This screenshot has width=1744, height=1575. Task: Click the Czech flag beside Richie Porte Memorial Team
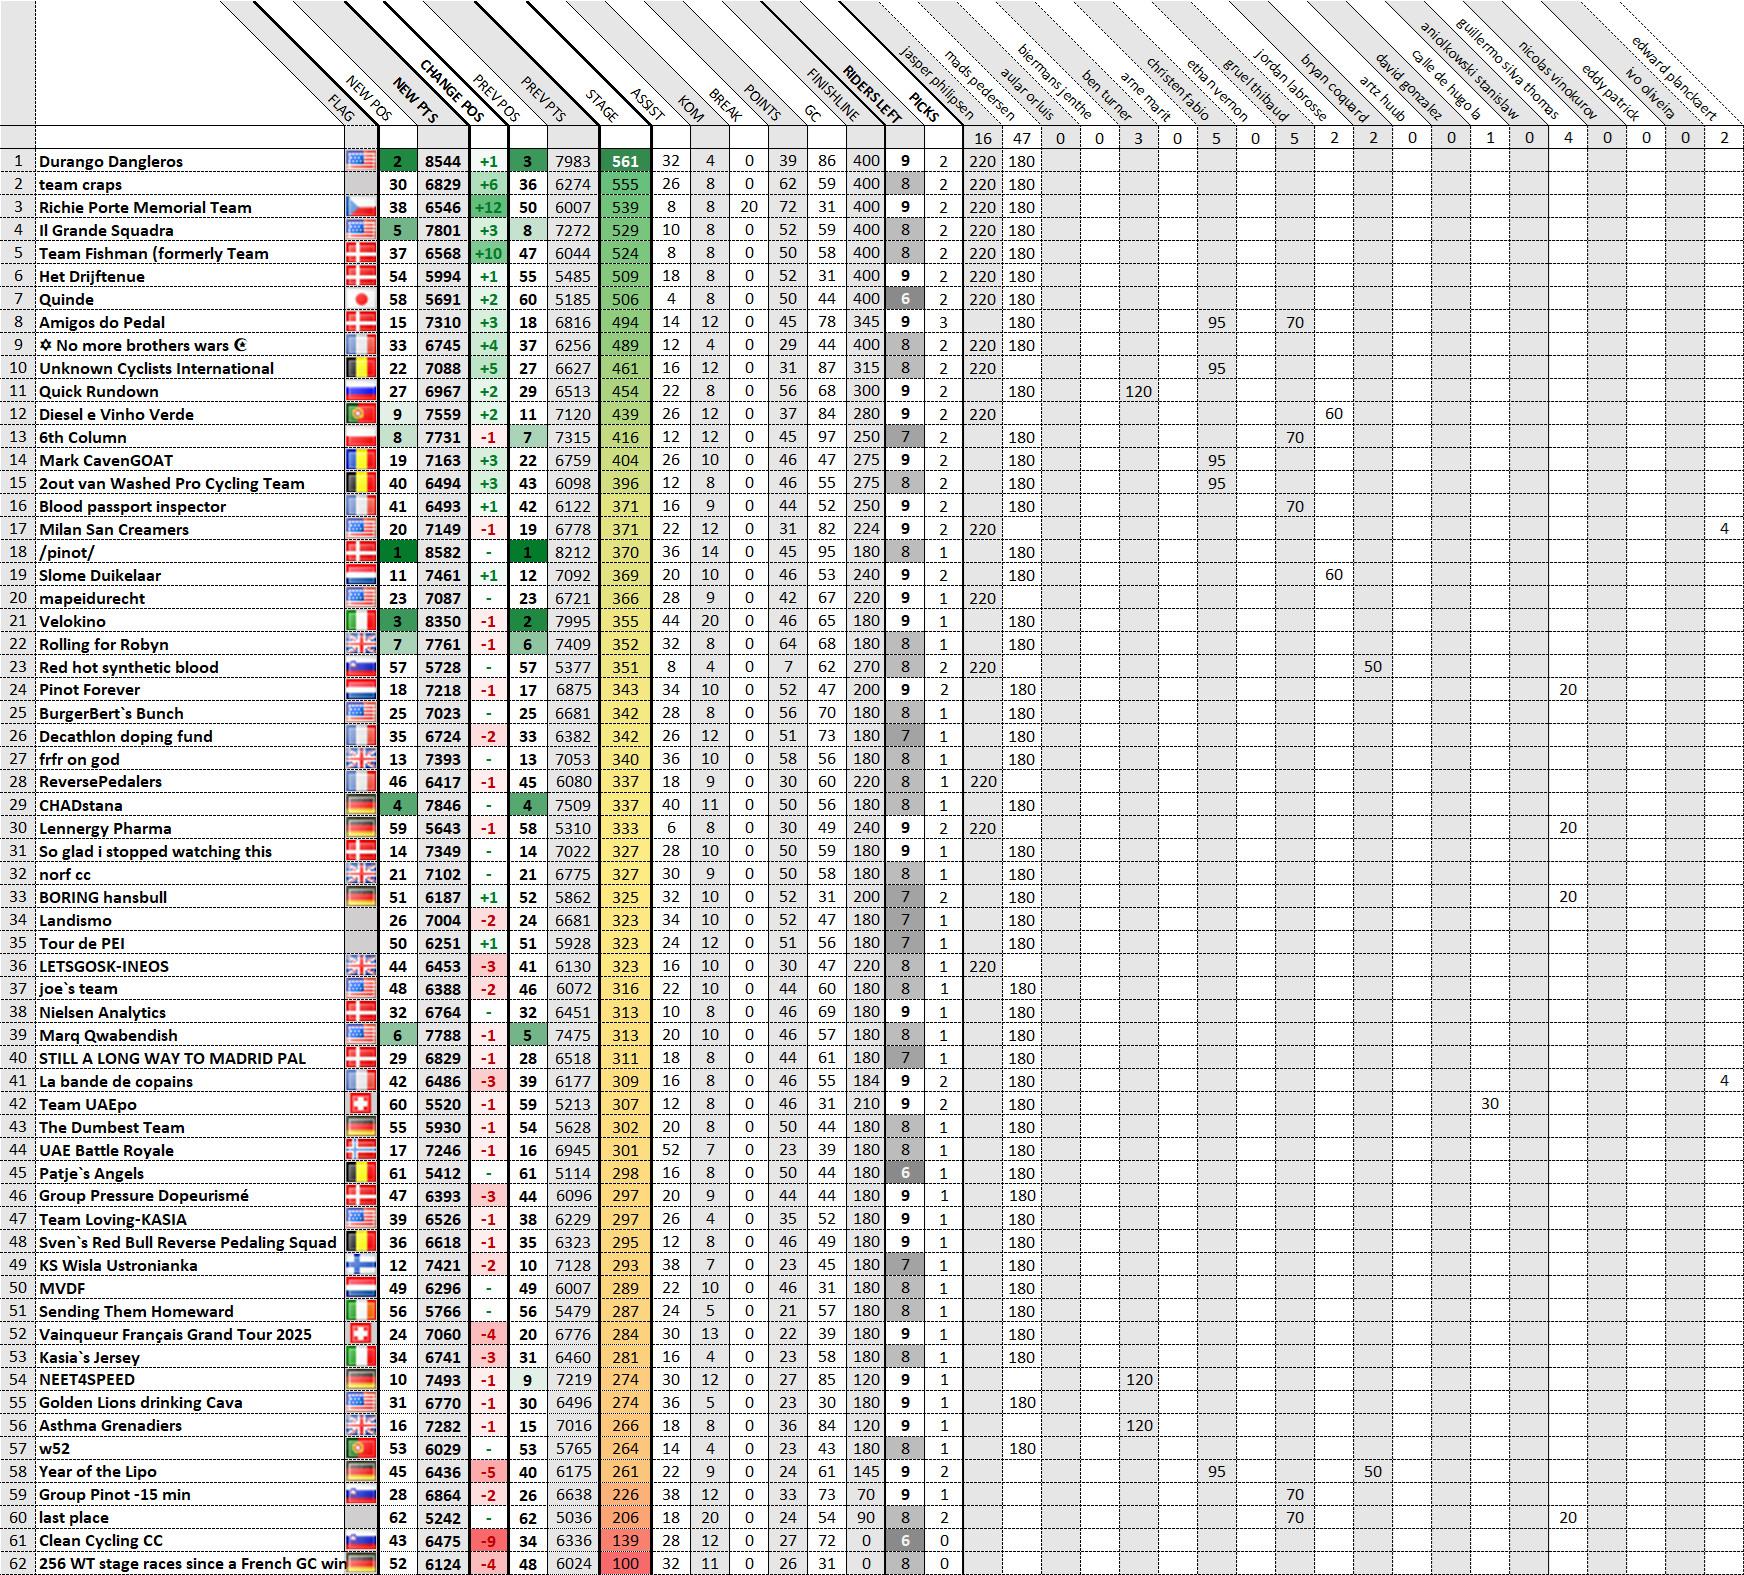coord(361,207)
